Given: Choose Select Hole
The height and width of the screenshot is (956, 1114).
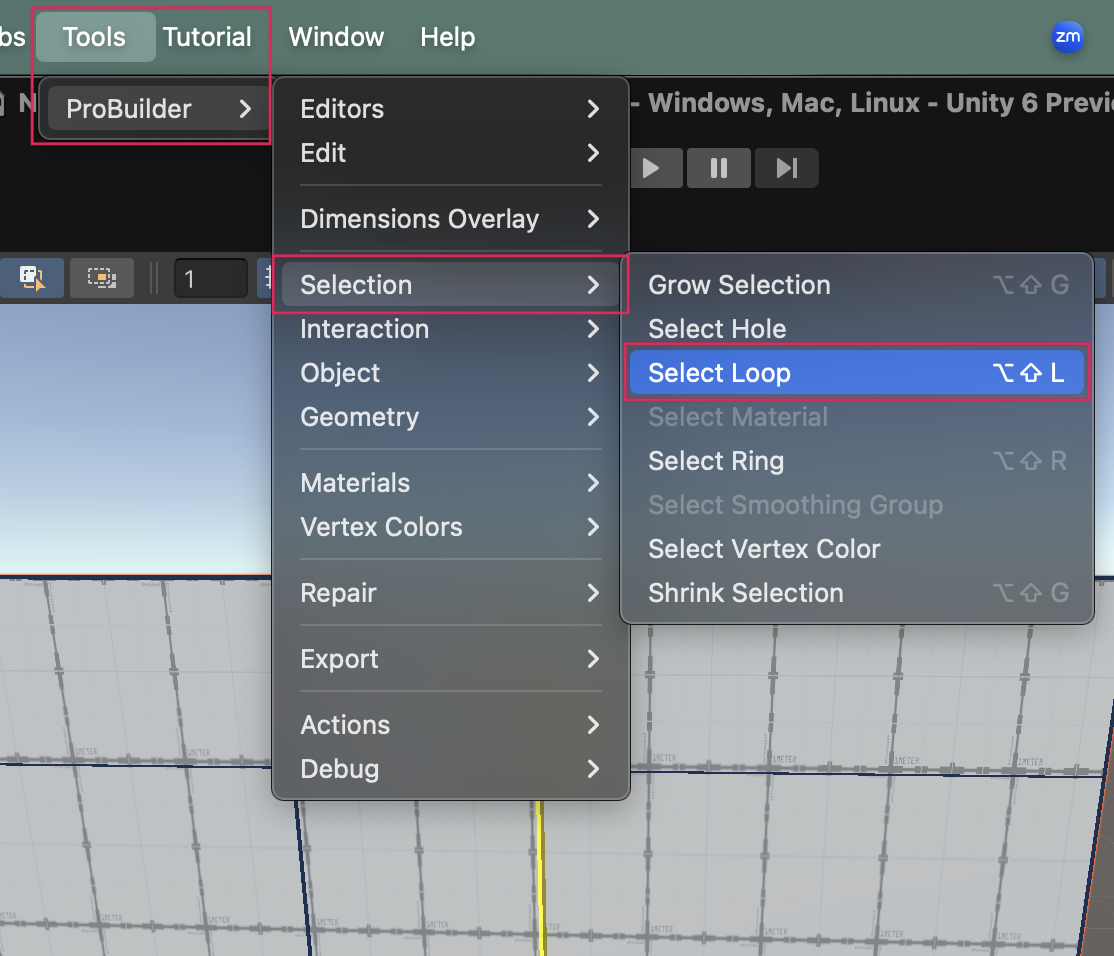Looking at the screenshot, I should (856, 329).
